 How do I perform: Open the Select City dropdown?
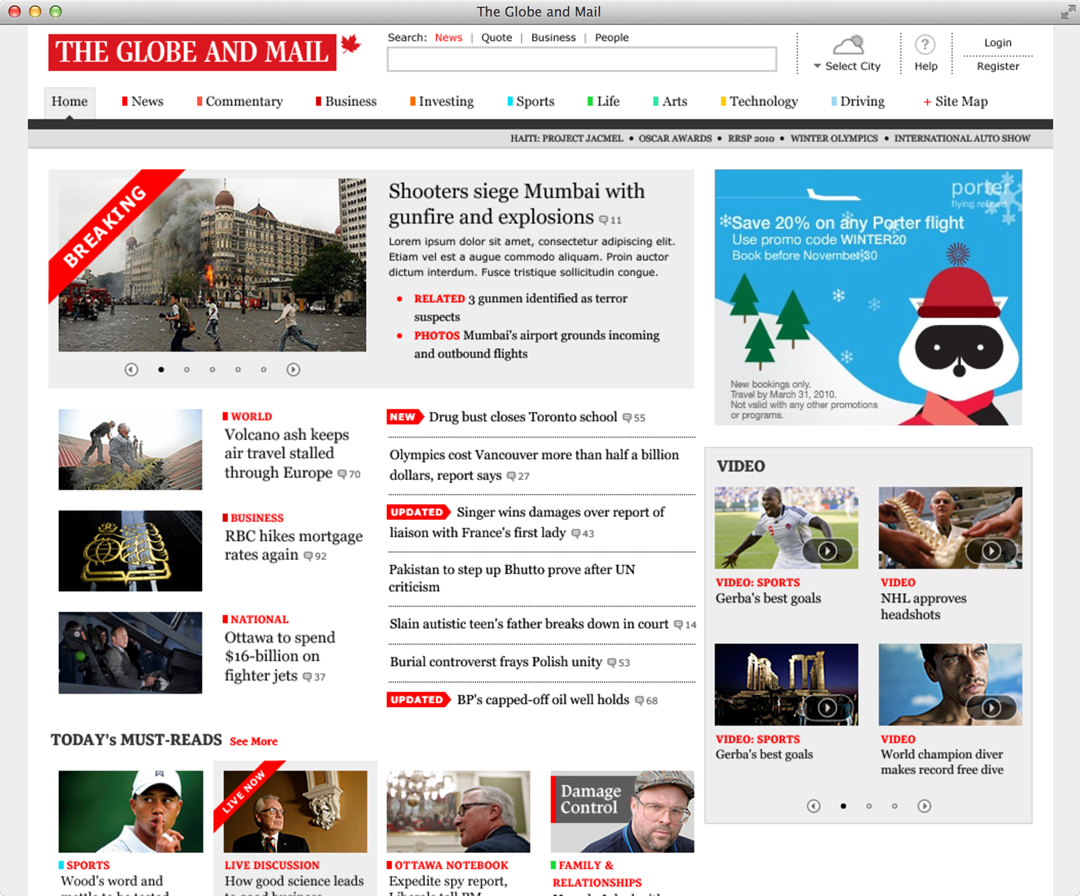(847, 66)
